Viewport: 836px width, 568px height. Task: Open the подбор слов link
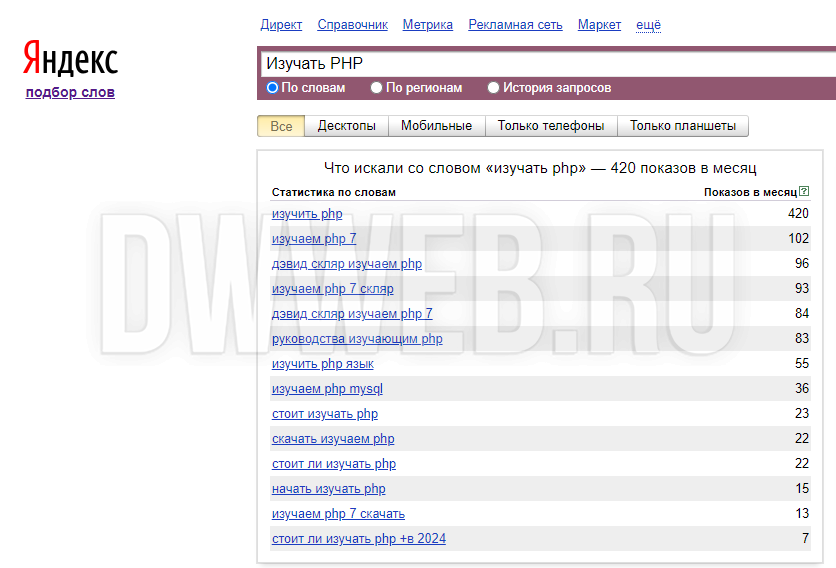coord(70,92)
